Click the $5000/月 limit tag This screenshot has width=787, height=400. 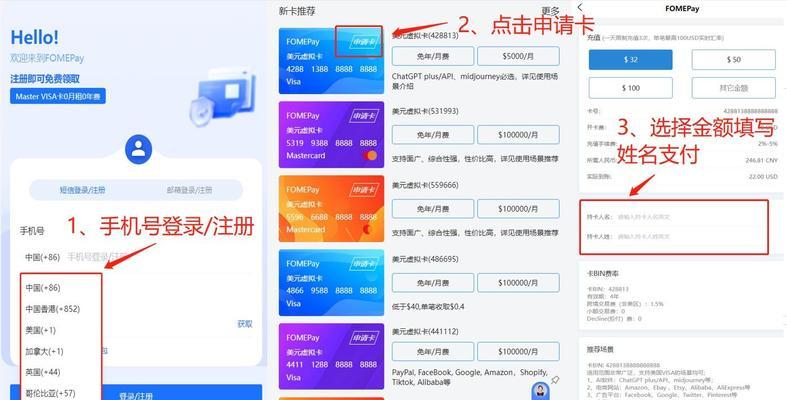coord(518,56)
